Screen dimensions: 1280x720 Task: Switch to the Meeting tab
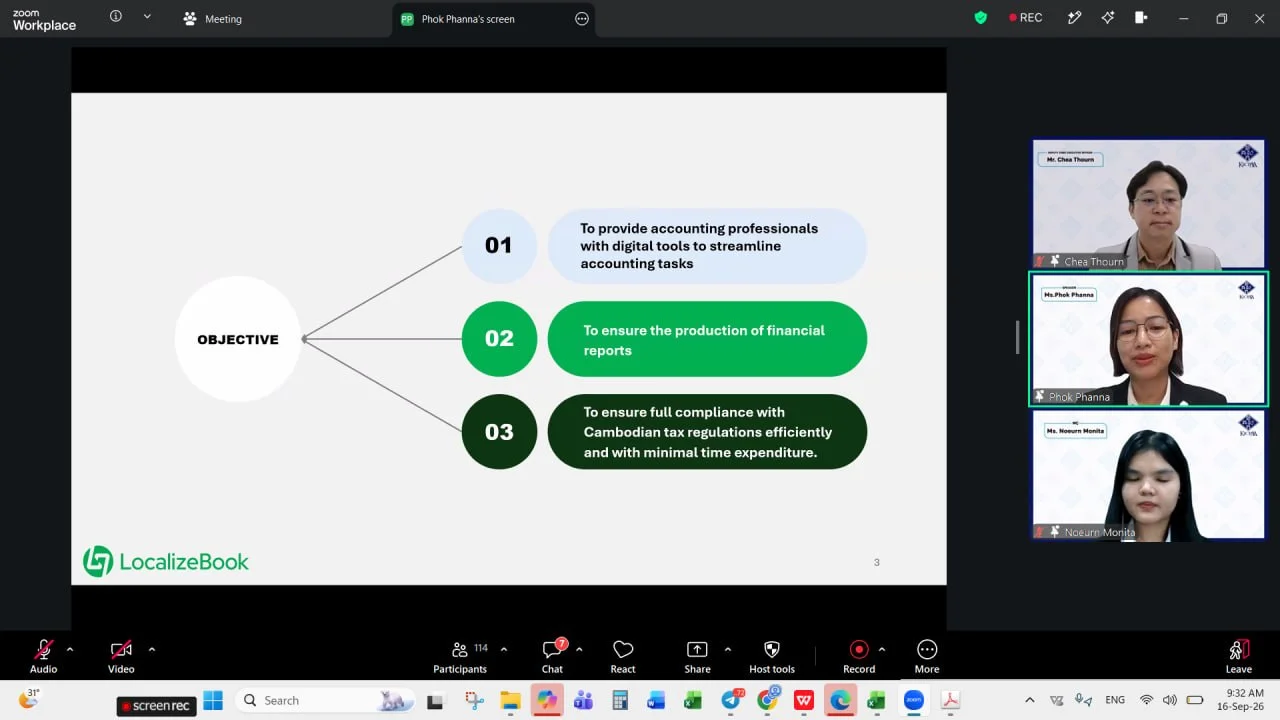tap(213, 19)
